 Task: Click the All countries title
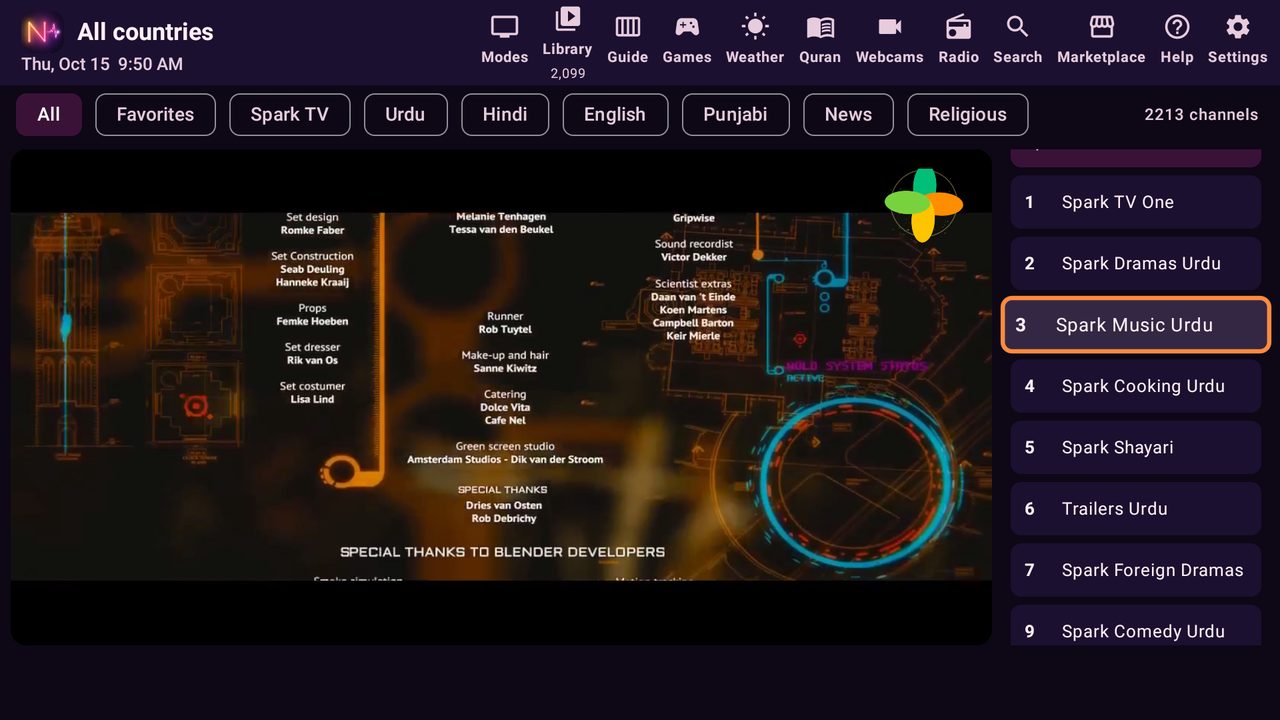[145, 32]
